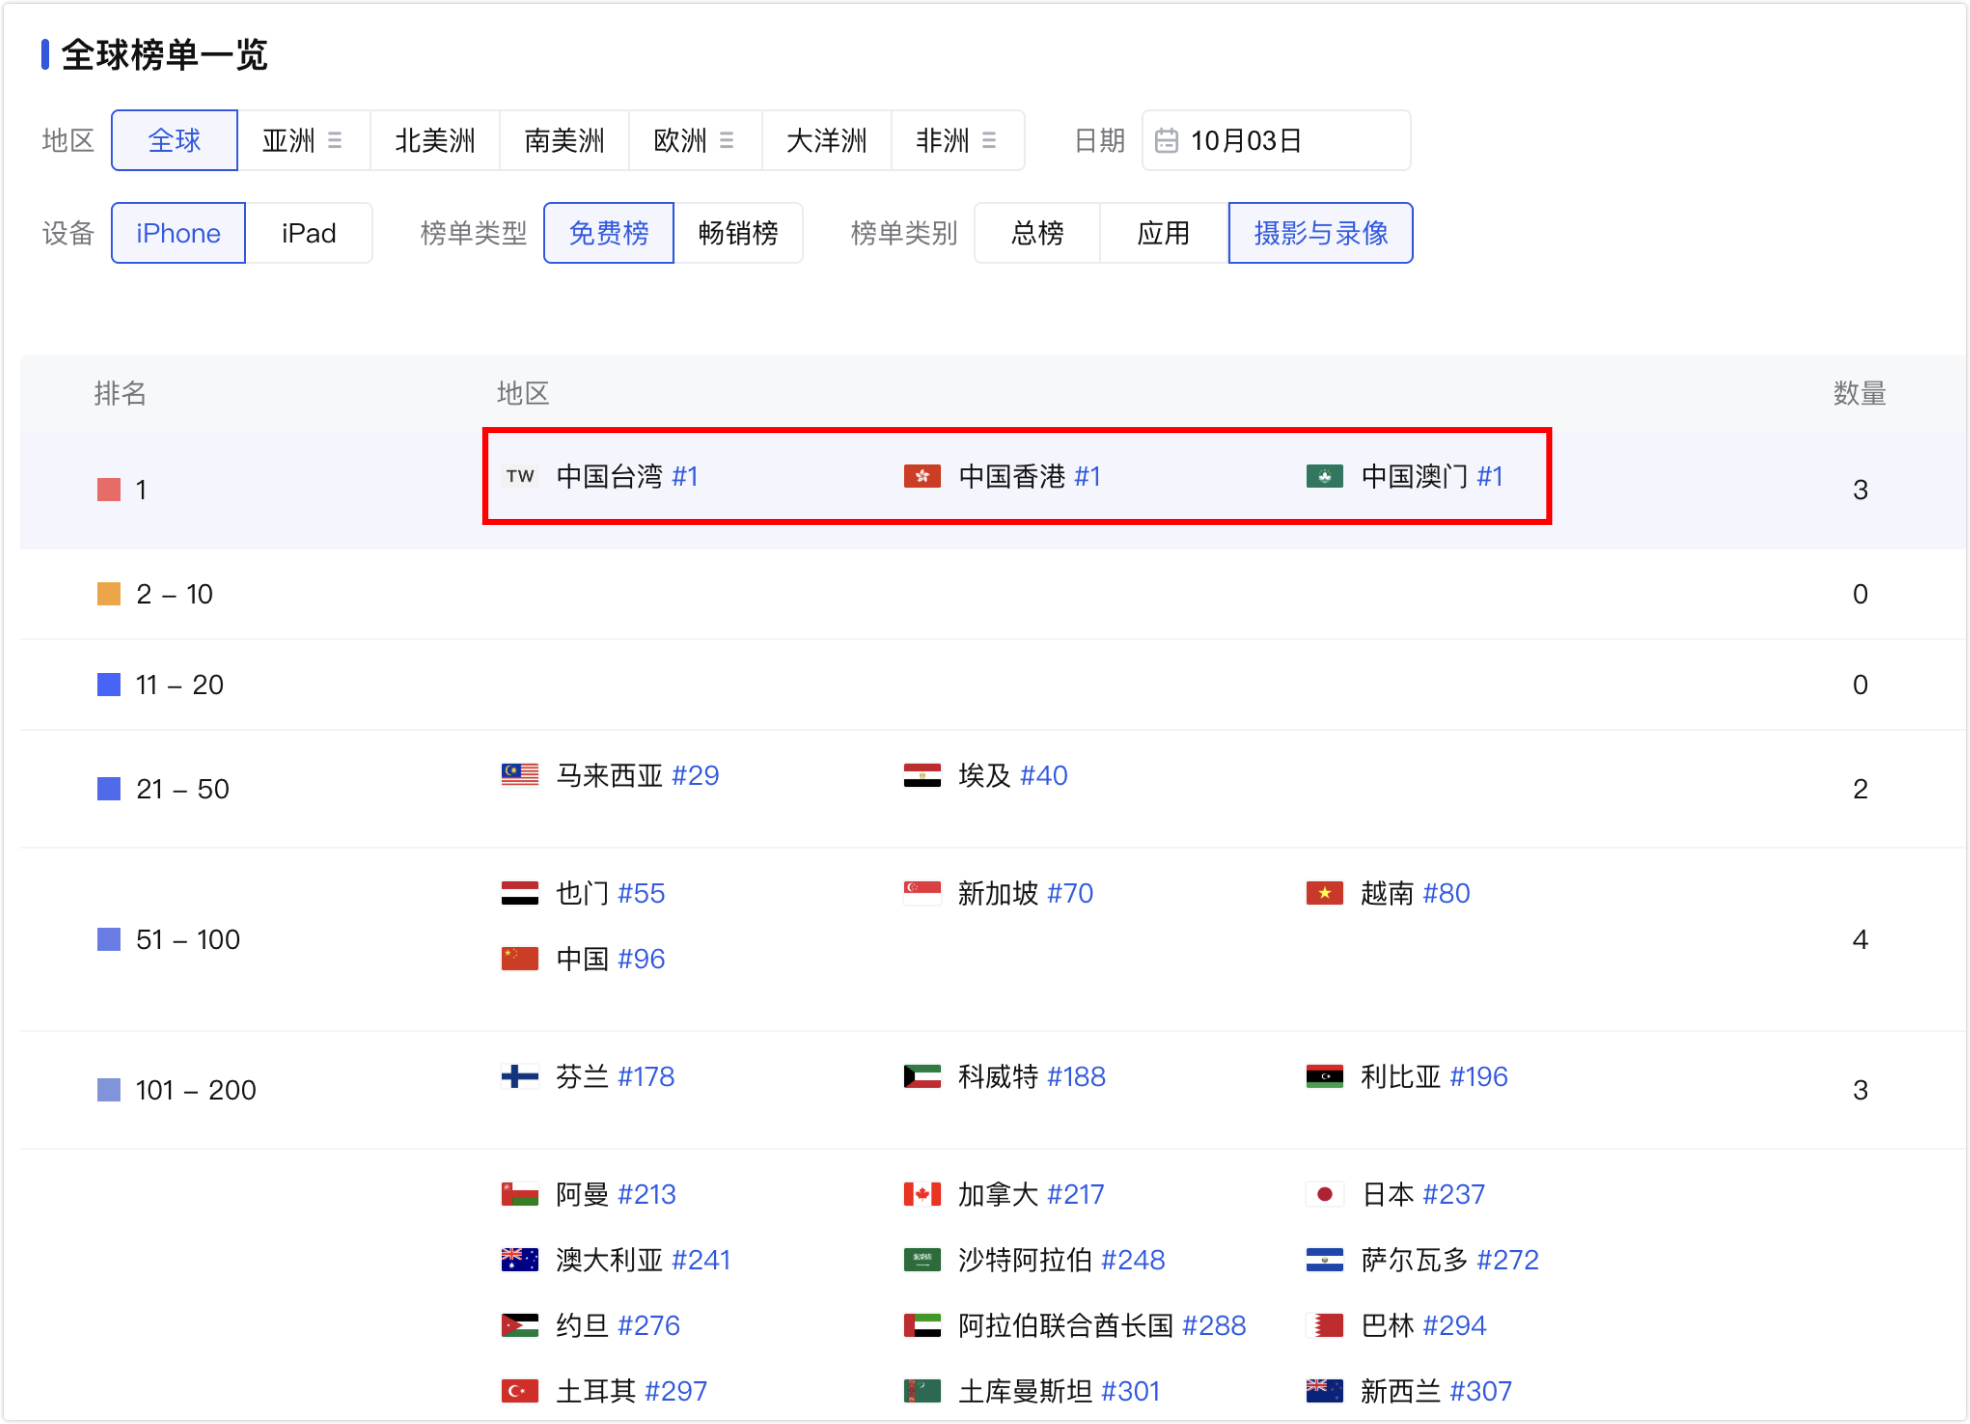Switch to the 大洋洲 region tab
This screenshot has width=1970, height=1424.
click(x=826, y=140)
